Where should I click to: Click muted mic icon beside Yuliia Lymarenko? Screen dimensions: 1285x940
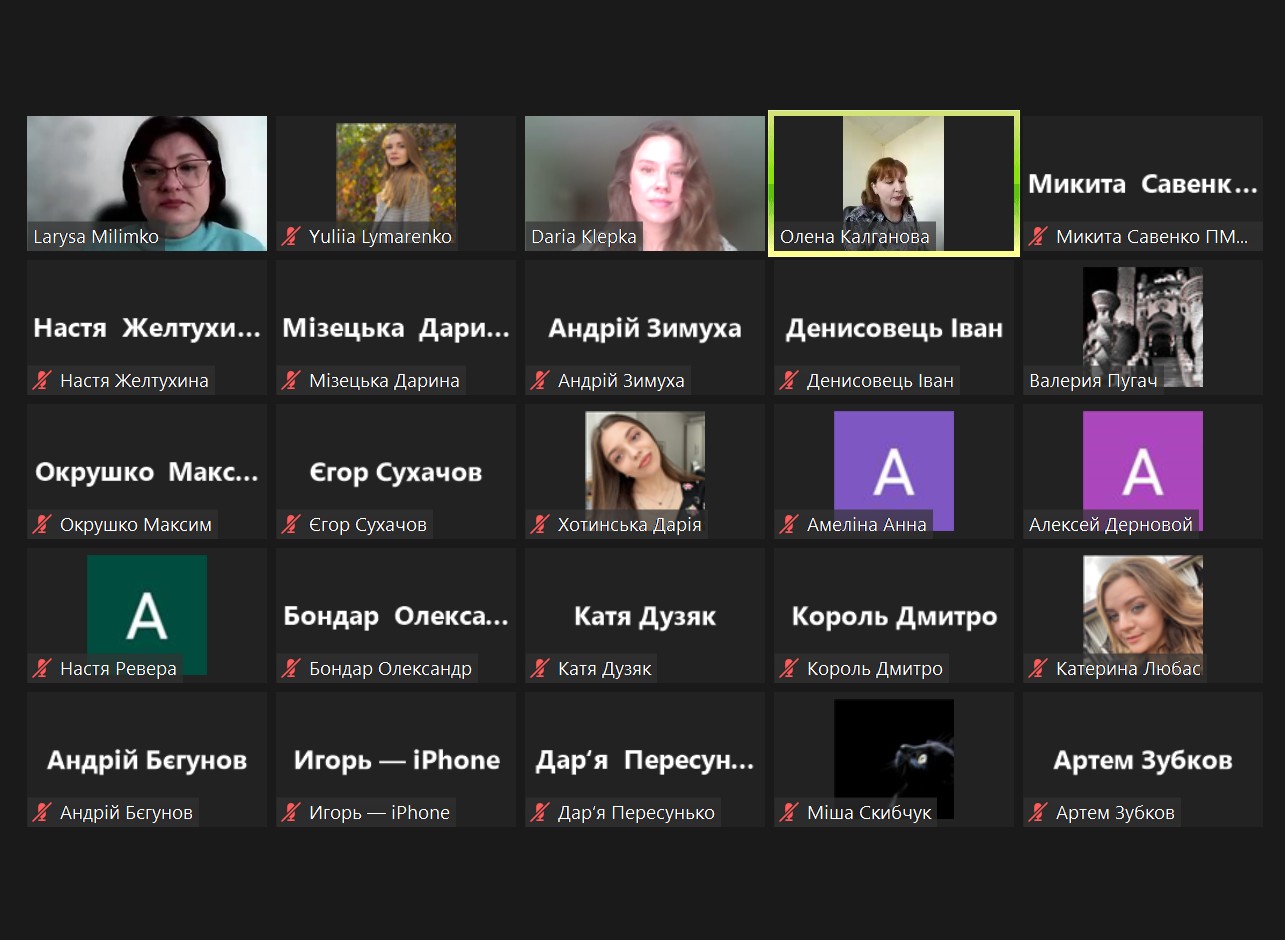tap(291, 237)
